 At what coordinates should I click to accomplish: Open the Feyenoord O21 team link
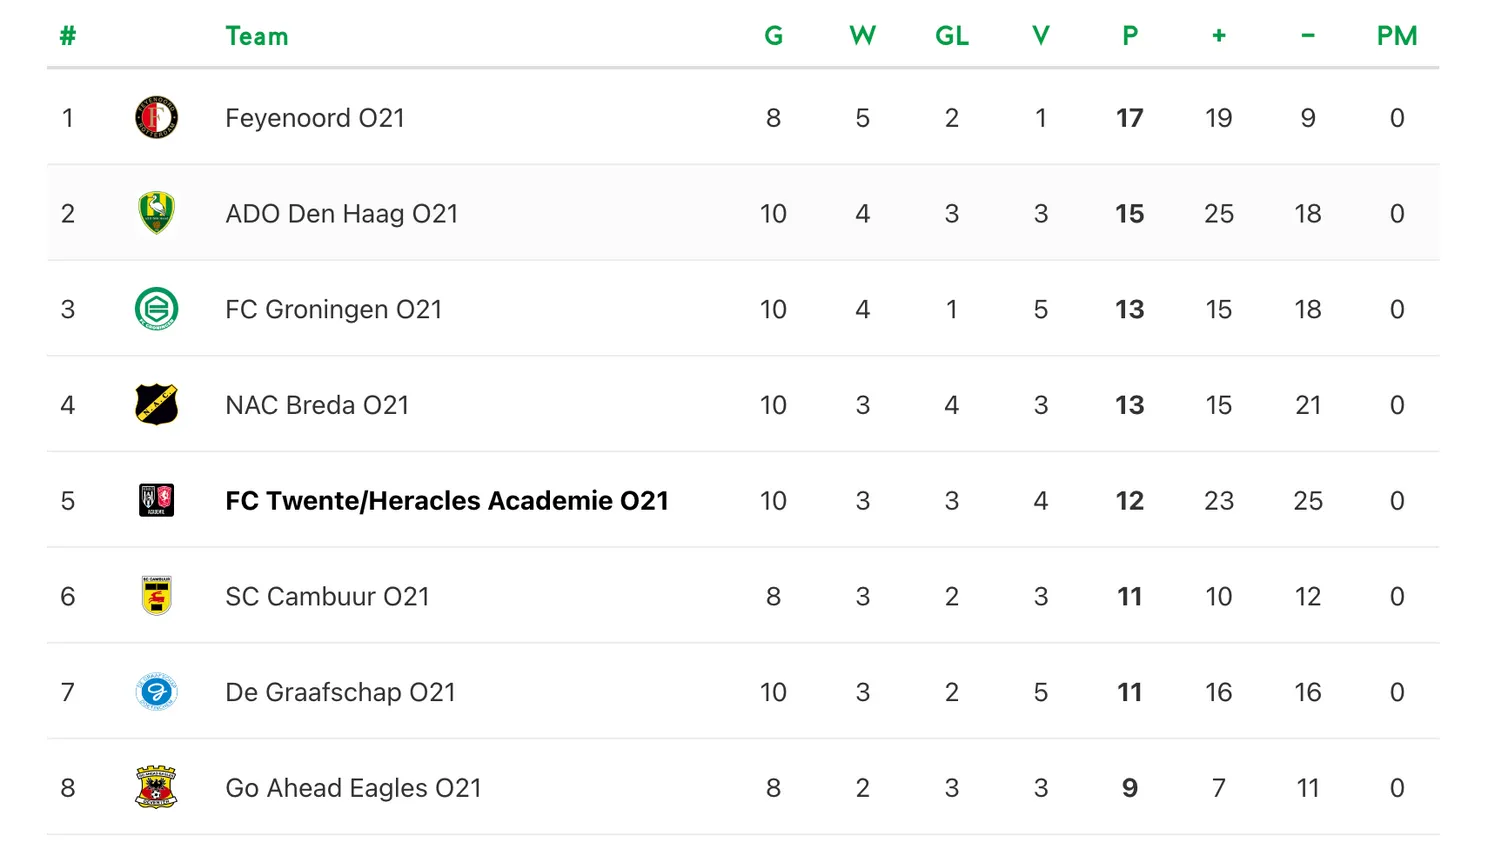315,118
